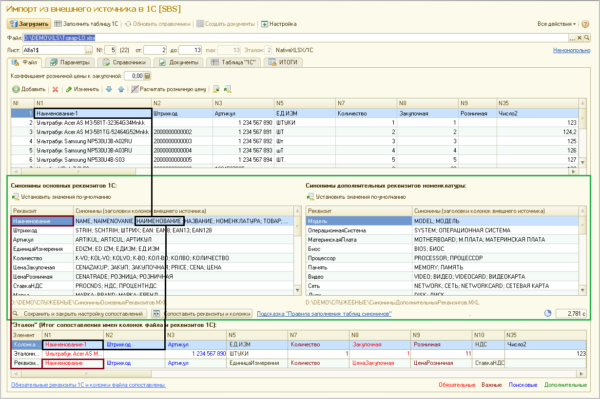Image resolution: width=600 pixels, height=399 pixels.
Task: Click left Установить значения по умолчанию
Action: coord(62,197)
